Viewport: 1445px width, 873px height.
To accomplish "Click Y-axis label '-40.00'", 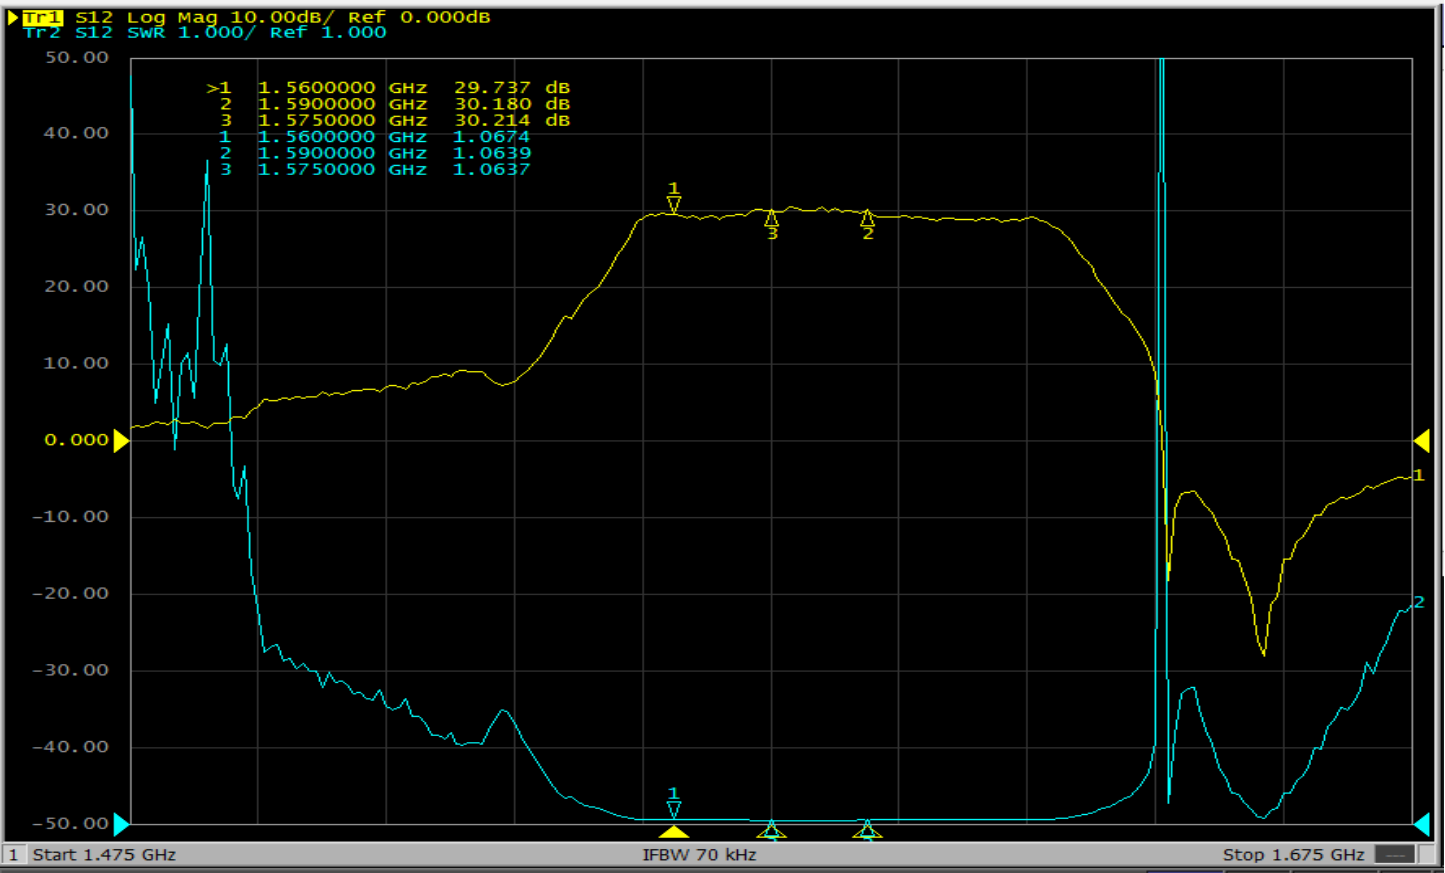I will [x=71, y=747].
